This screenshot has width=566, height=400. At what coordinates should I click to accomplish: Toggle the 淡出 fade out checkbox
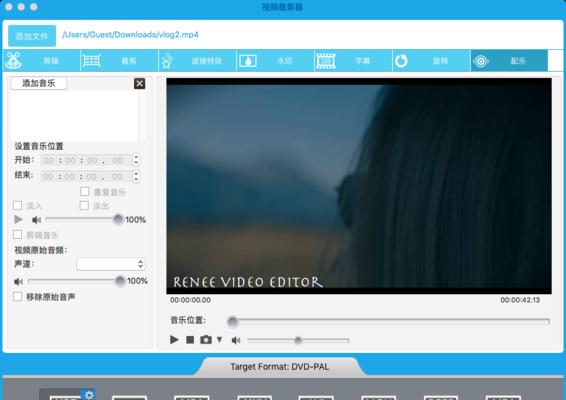click(84, 205)
